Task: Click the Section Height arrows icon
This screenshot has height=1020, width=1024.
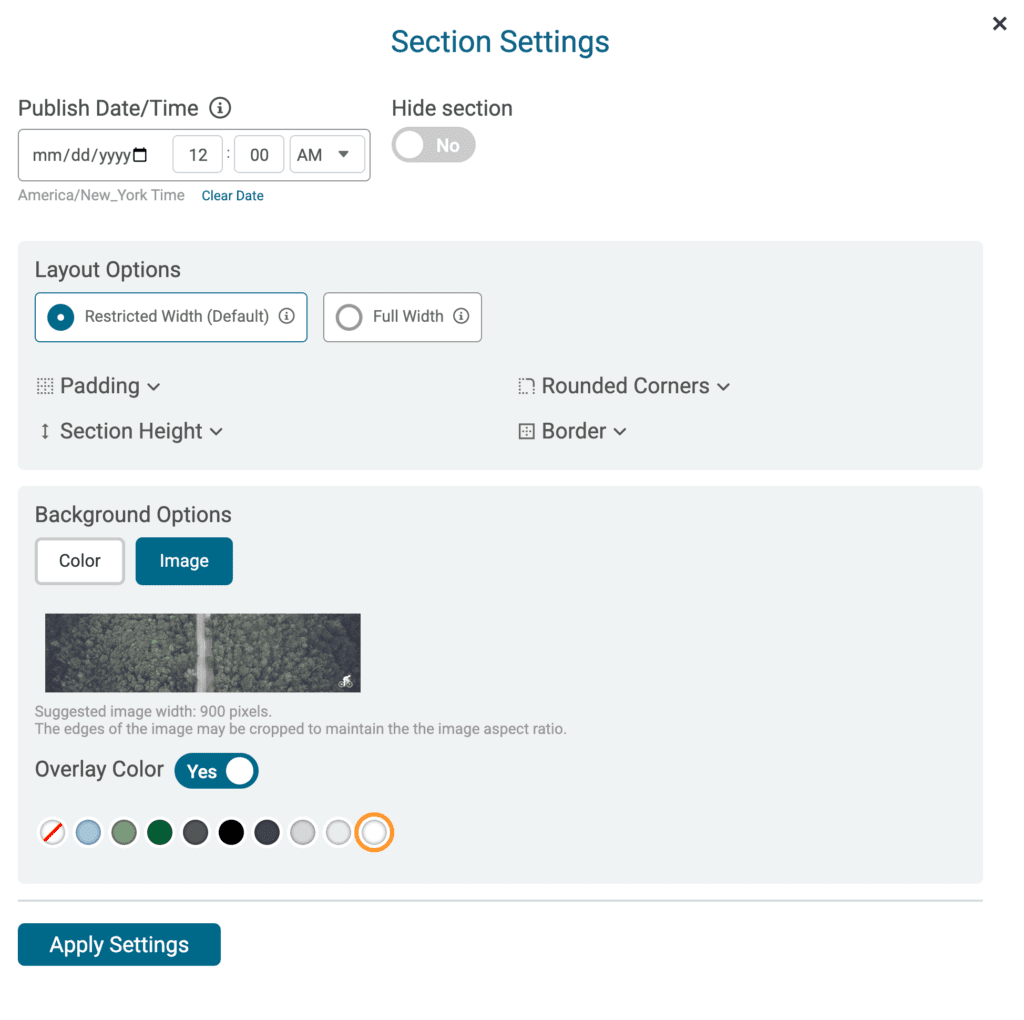Action: click(x=44, y=431)
